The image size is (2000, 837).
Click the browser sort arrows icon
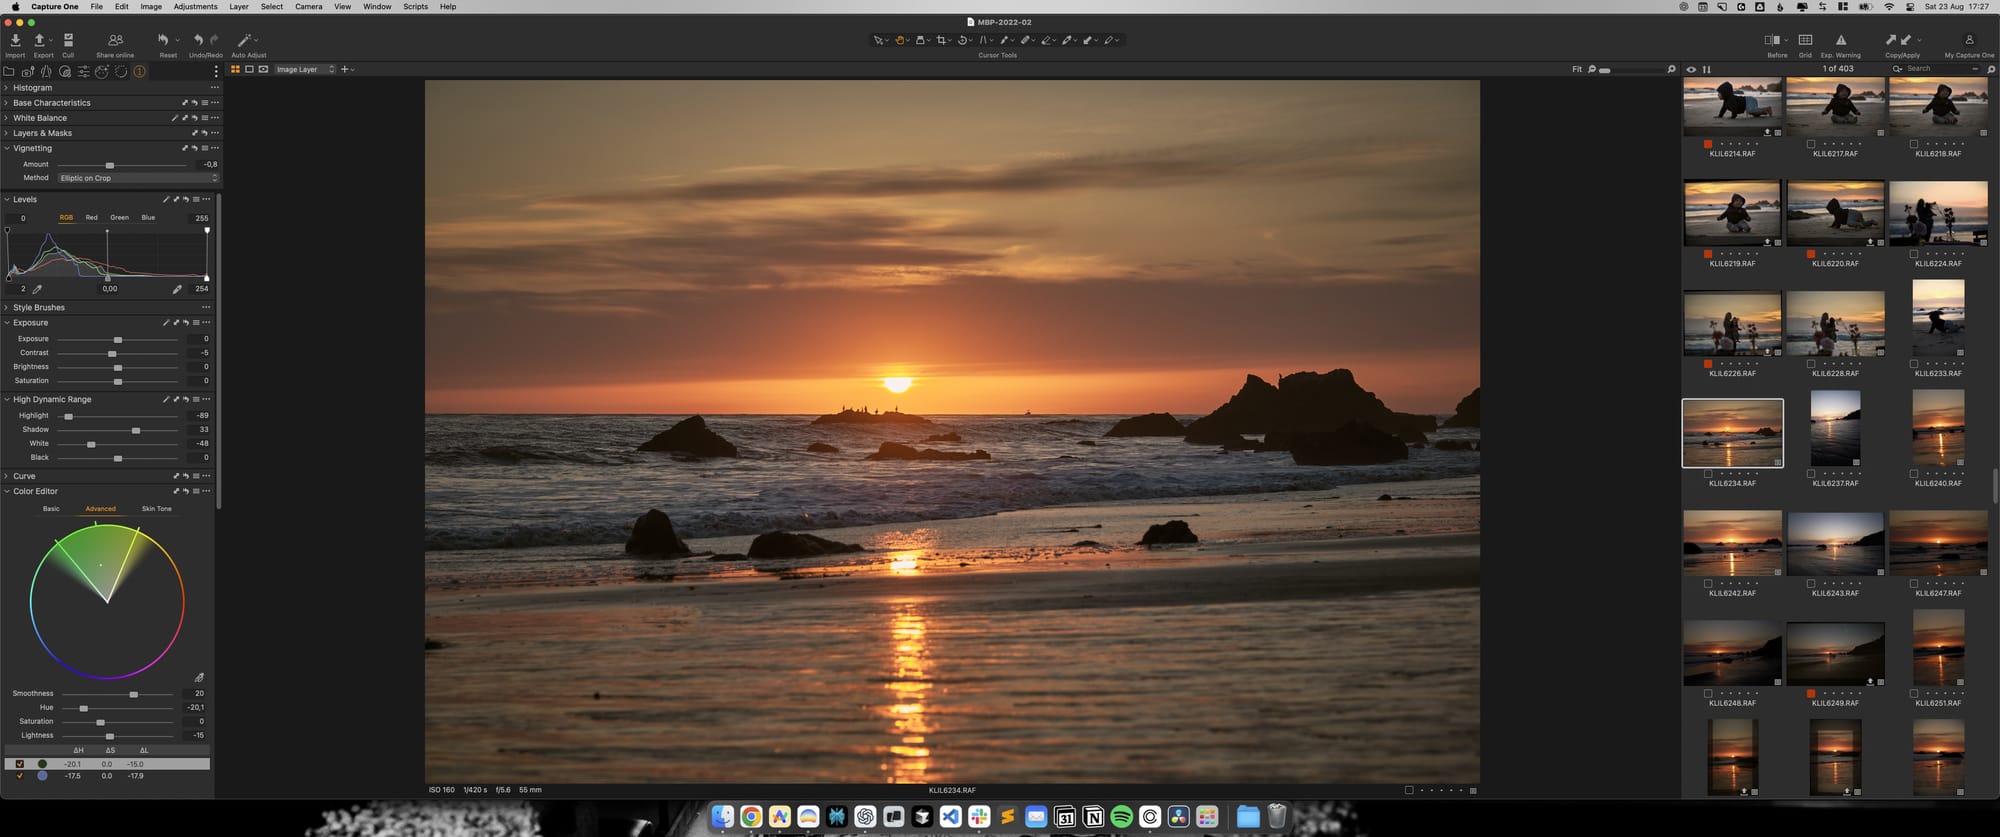point(1706,69)
